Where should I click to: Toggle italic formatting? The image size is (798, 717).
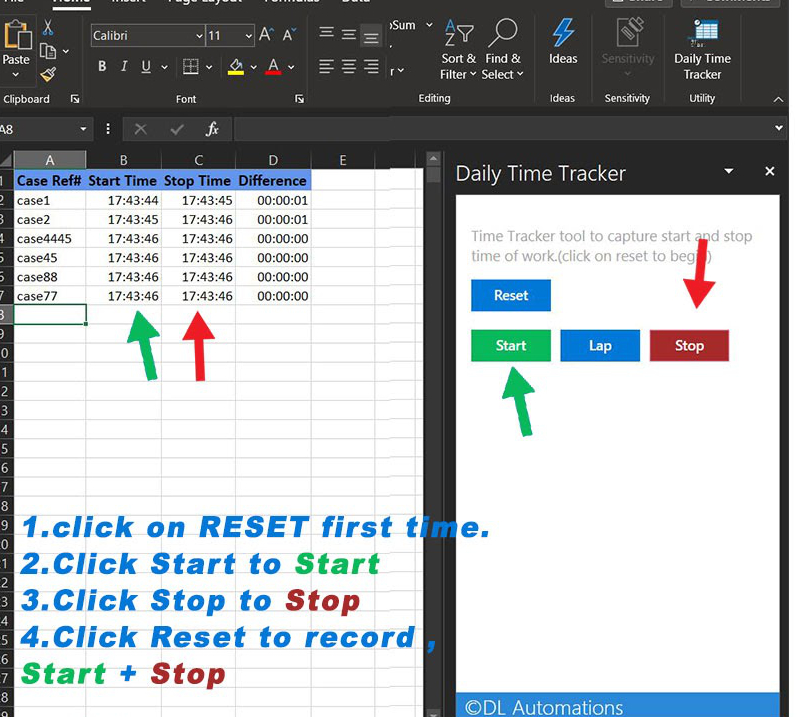pyautogui.click(x=124, y=67)
